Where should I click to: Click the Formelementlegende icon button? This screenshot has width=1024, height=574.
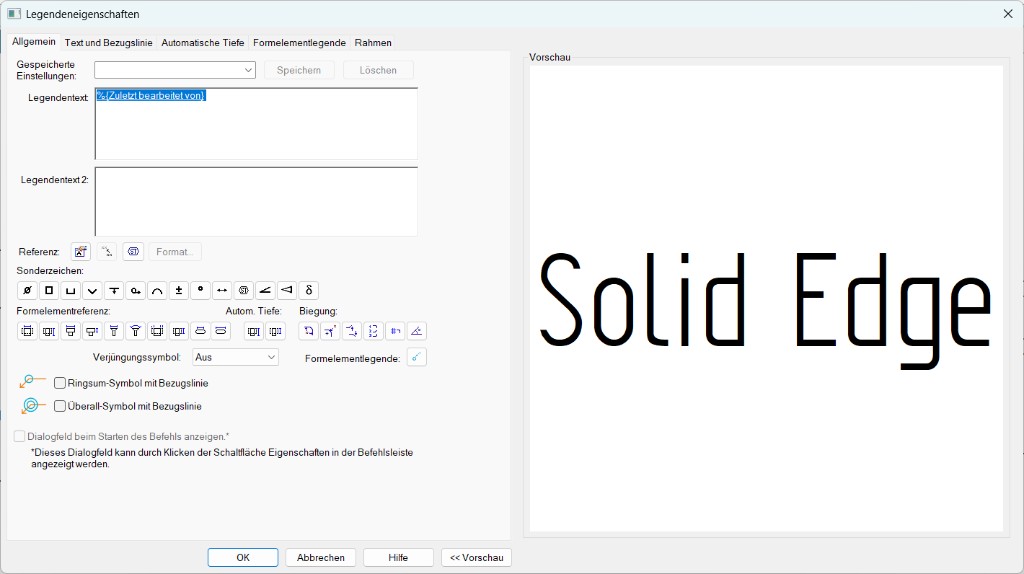coord(416,357)
